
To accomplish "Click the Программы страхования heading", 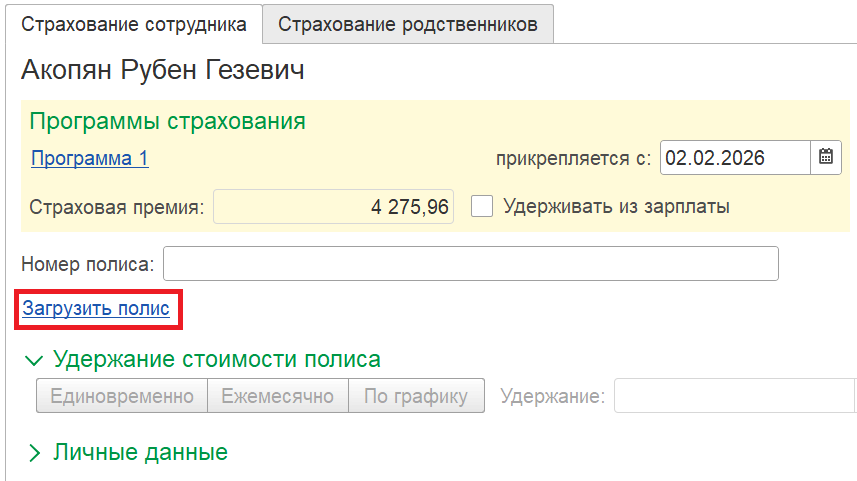I will (x=167, y=122).
